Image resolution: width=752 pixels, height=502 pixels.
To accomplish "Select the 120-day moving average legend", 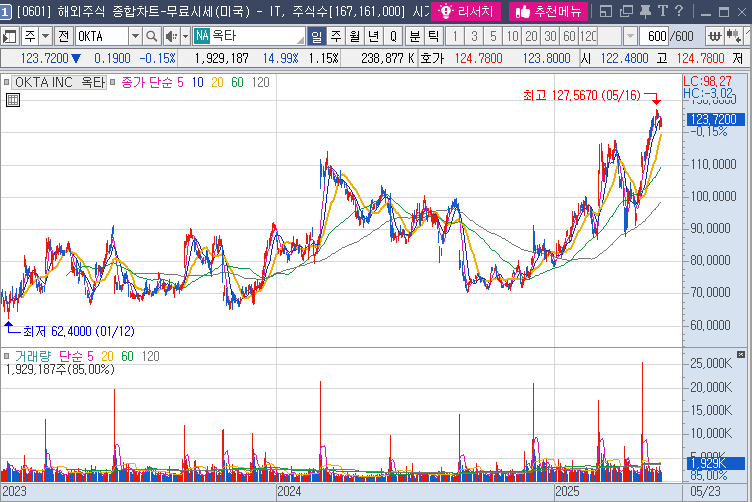I will pos(260,82).
